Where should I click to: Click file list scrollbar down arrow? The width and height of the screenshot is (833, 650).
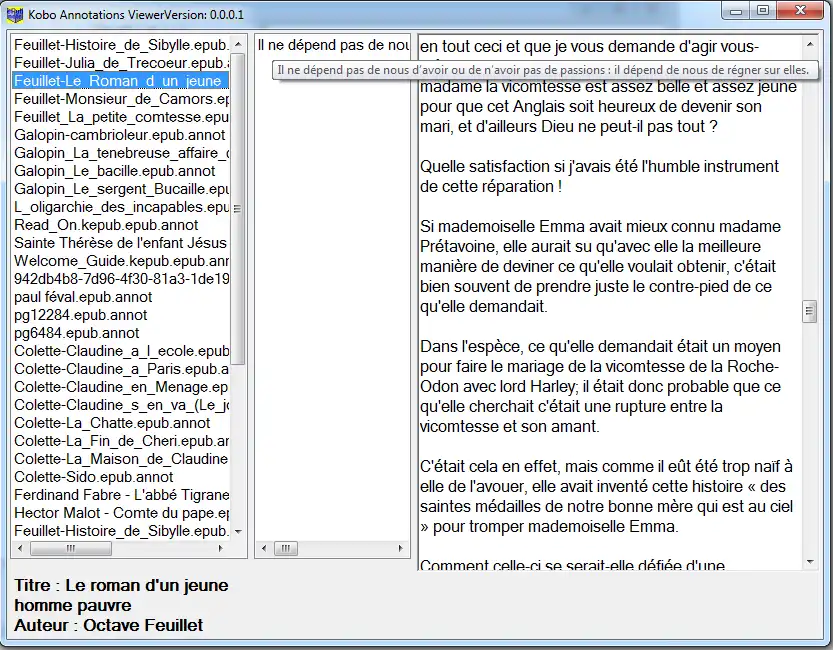pyautogui.click(x=238, y=532)
